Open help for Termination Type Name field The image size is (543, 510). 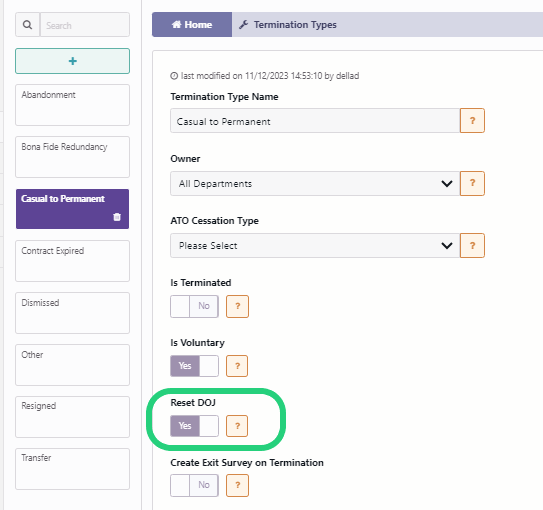point(472,120)
